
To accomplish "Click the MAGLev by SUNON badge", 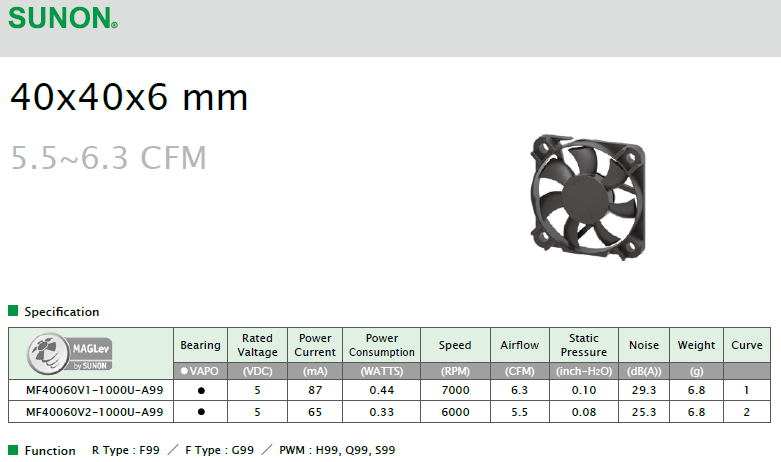I will click(69, 354).
